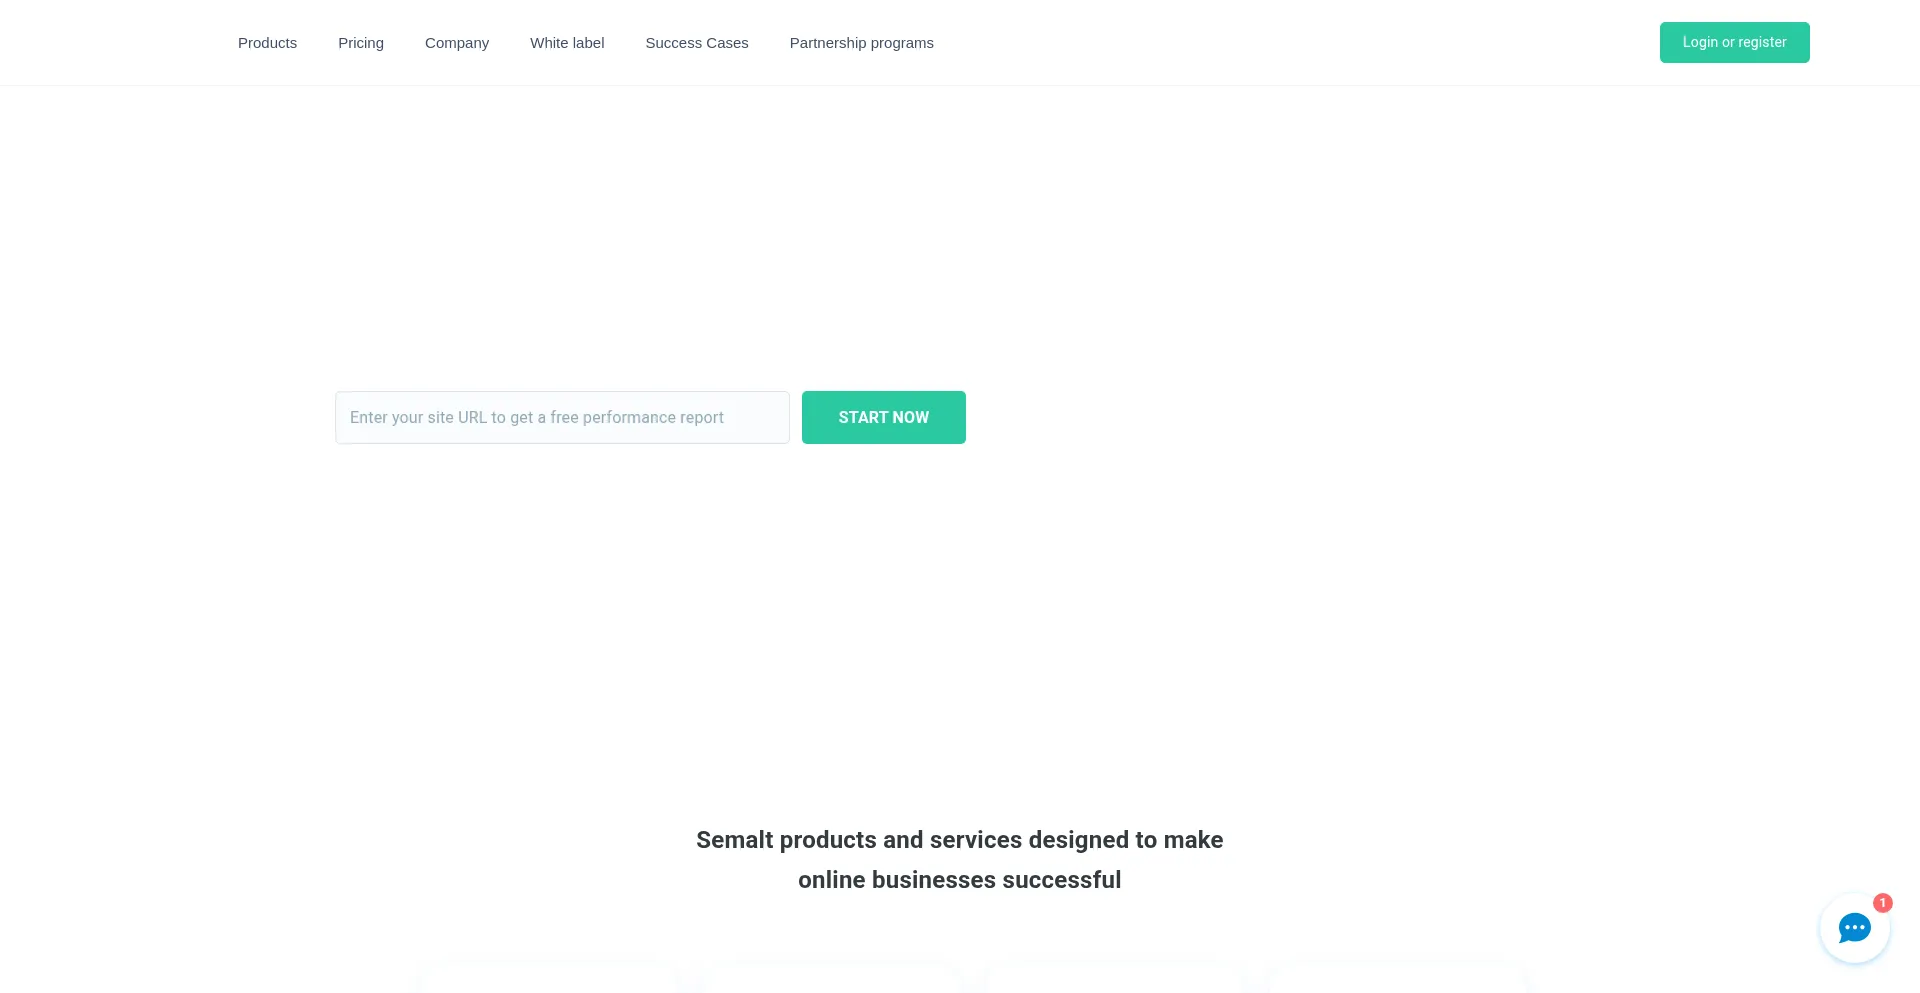The width and height of the screenshot is (1920, 993).
Task: Open the chat bubble widget
Action: (1854, 928)
